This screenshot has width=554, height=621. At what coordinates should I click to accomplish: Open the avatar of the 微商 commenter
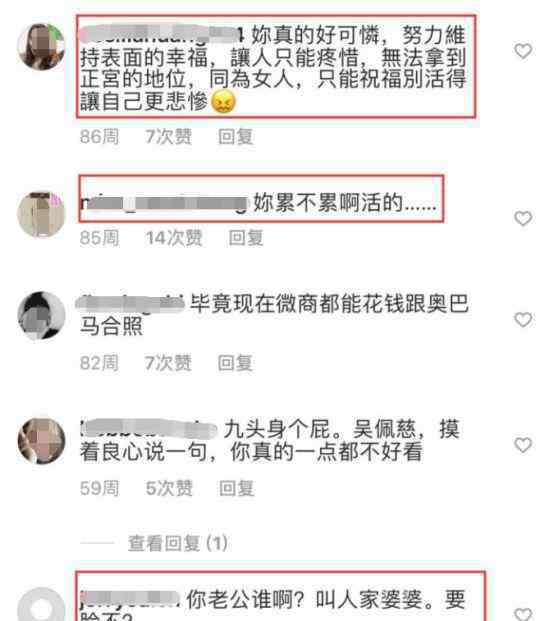(x=41, y=316)
